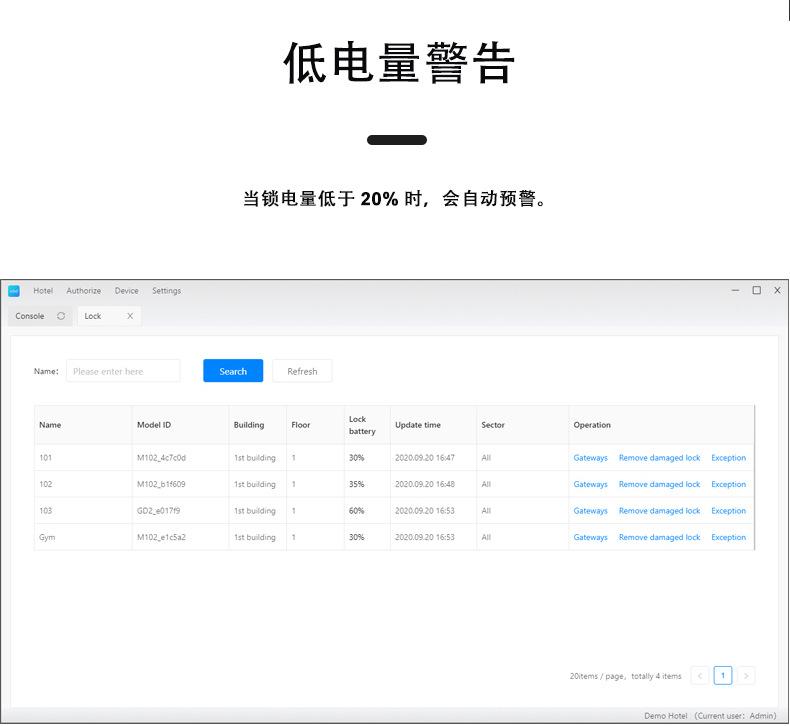Maximize the application window
Viewport: 790px width, 726px height.
coord(756,291)
